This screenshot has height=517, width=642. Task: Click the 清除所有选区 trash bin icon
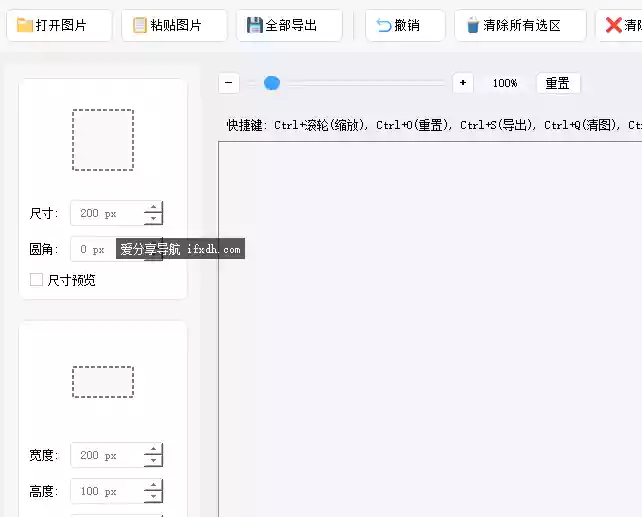tap(472, 25)
